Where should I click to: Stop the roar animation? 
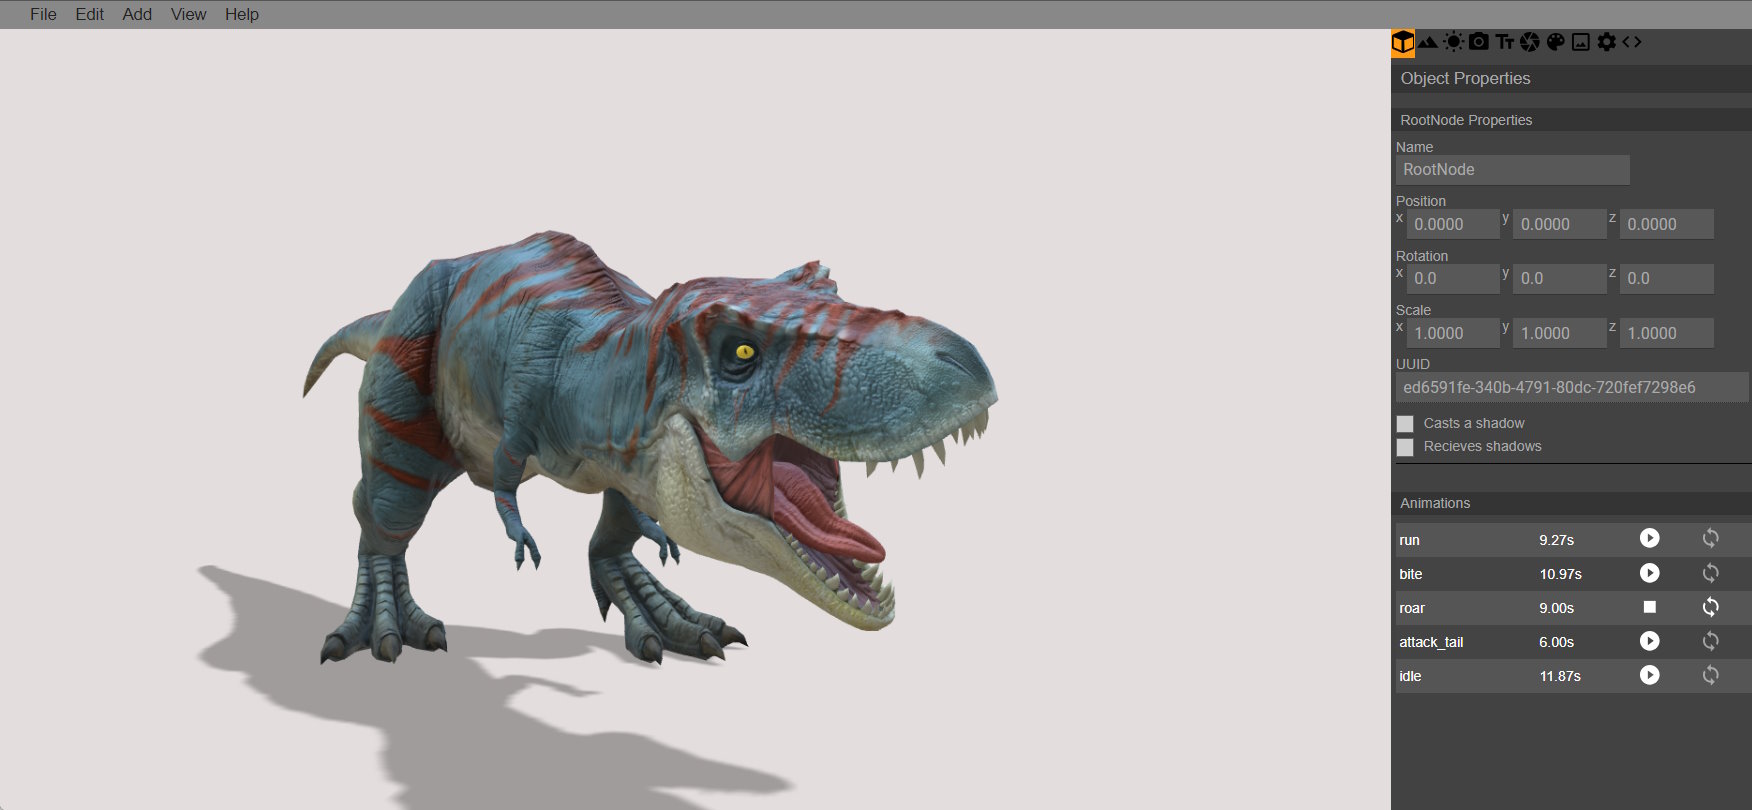pyautogui.click(x=1650, y=607)
